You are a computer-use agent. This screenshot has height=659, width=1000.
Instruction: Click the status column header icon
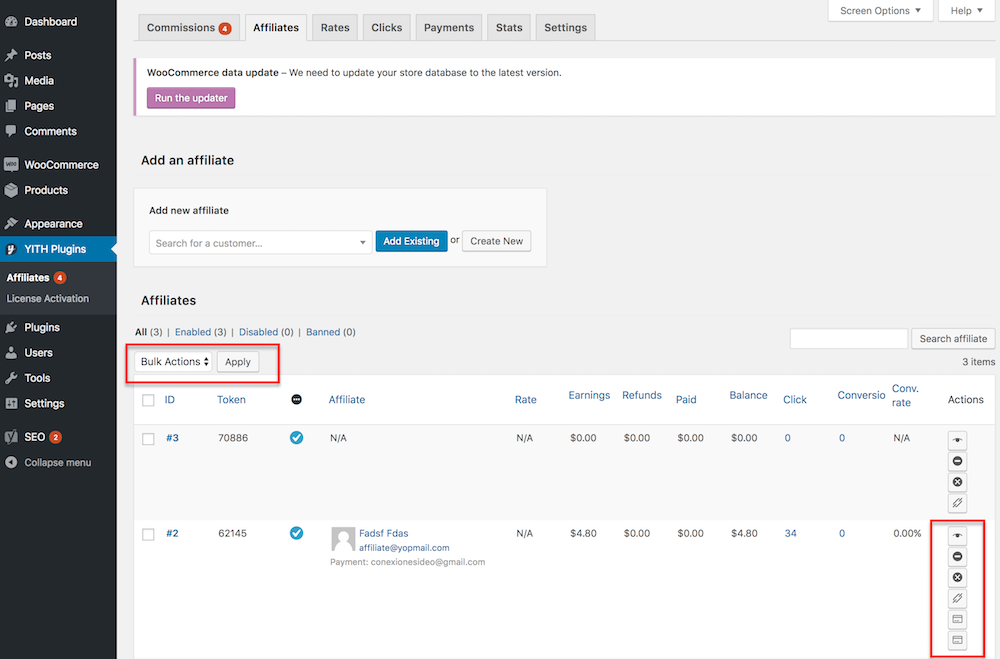296,400
